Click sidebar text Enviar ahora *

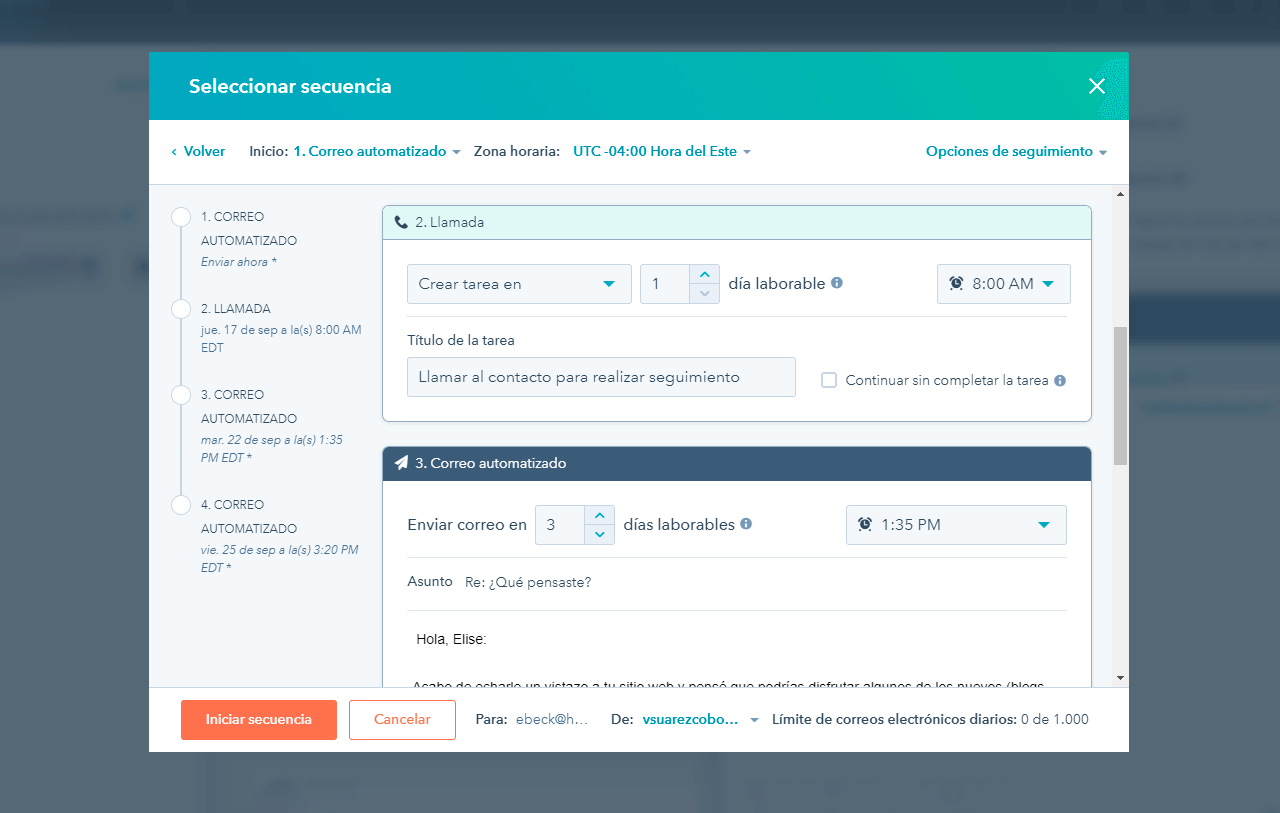click(239, 262)
